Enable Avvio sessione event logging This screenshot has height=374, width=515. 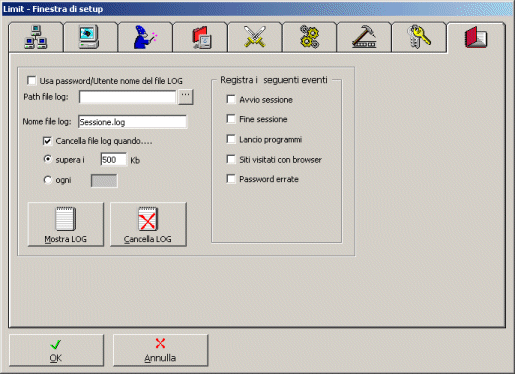(x=231, y=99)
